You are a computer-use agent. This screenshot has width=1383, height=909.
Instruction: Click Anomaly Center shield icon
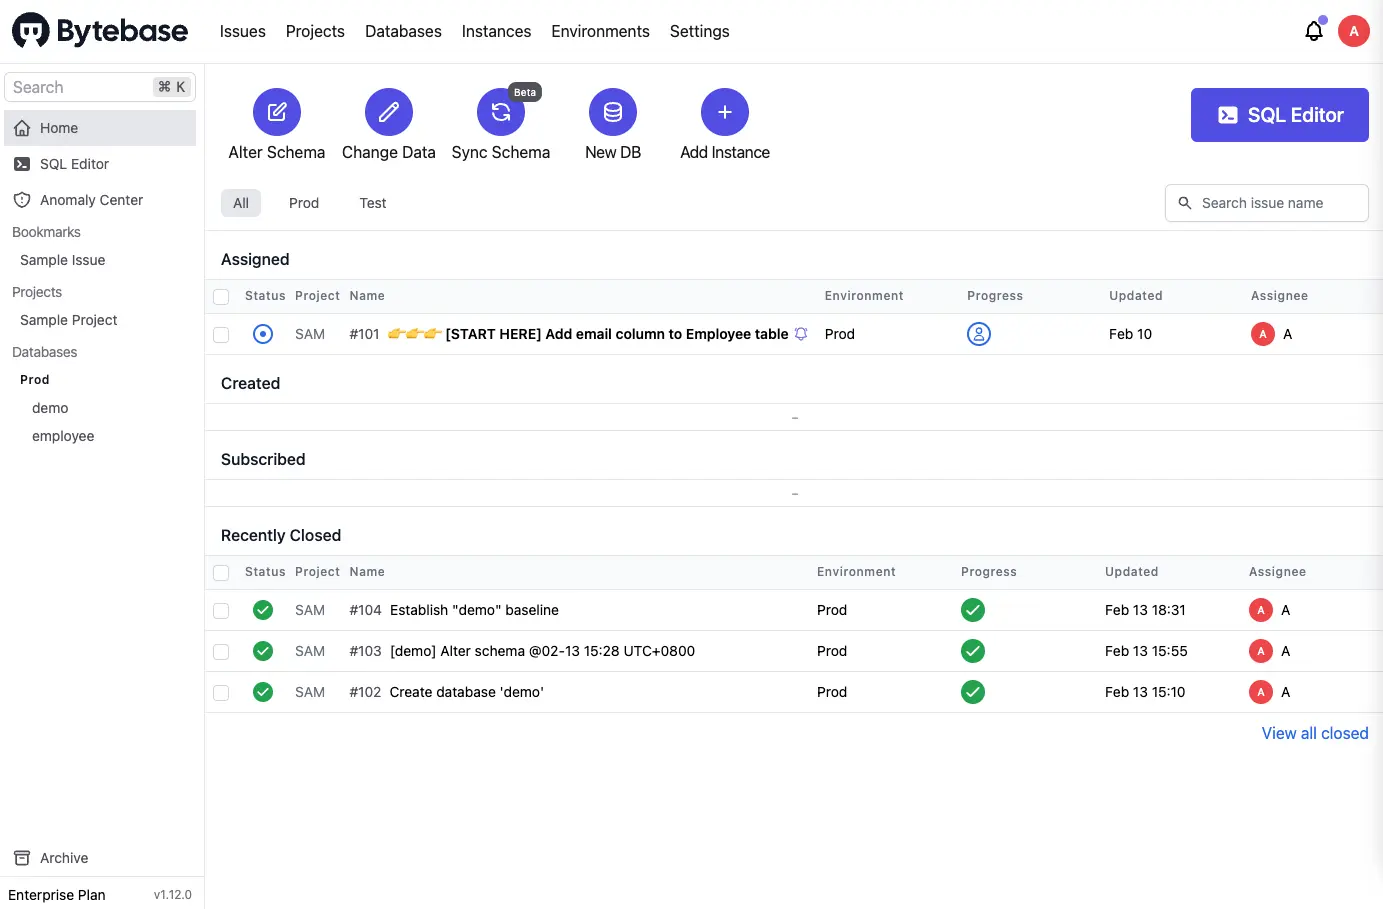pos(22,200)
